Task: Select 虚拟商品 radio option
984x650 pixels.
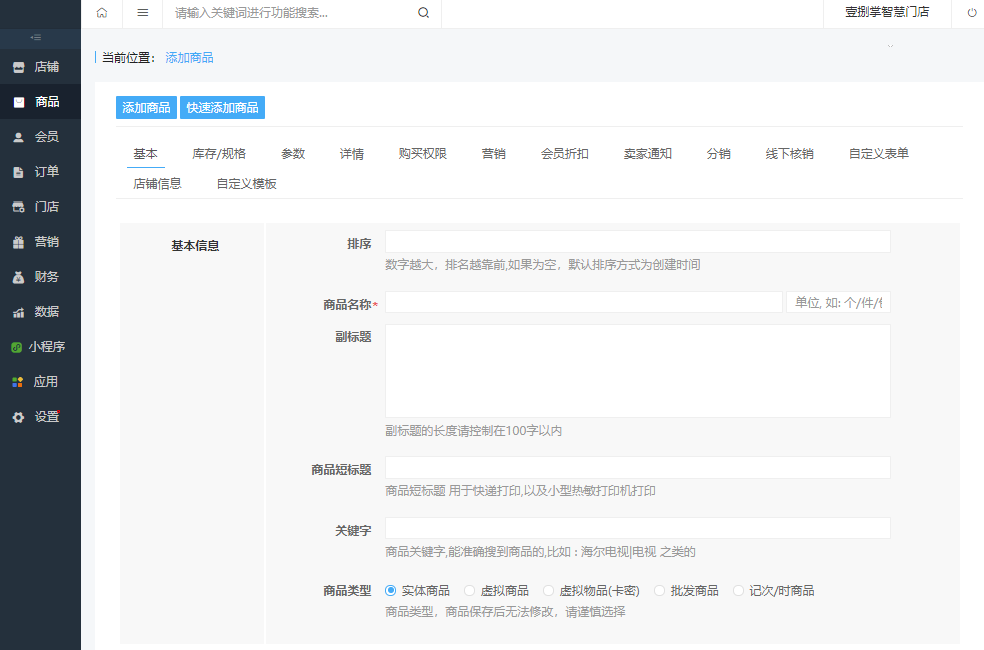Action: 469,590
